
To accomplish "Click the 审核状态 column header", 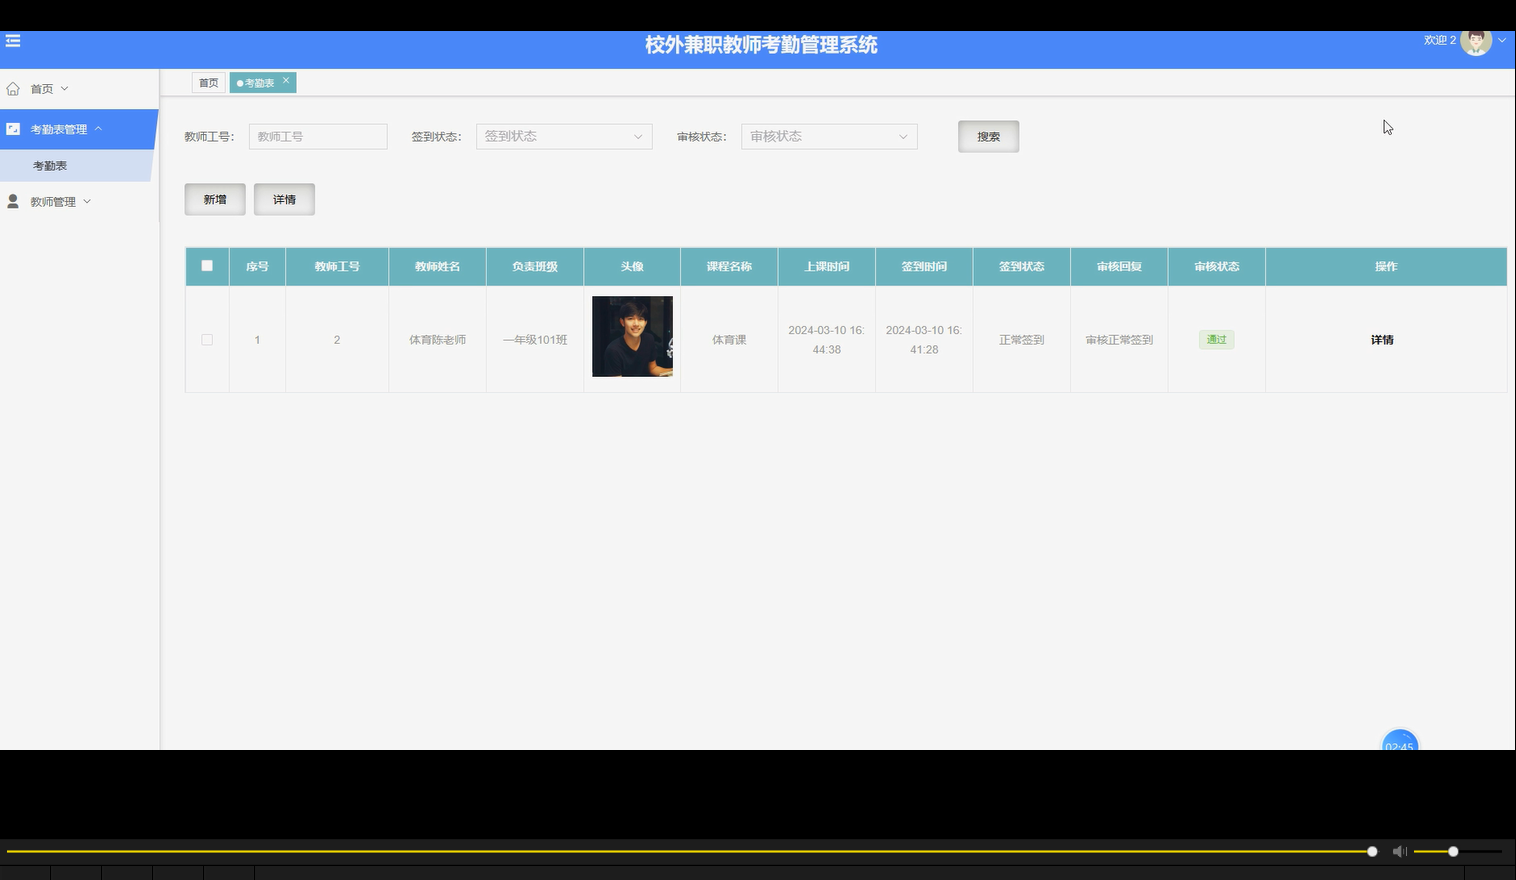I will [x=1216, y=267].
